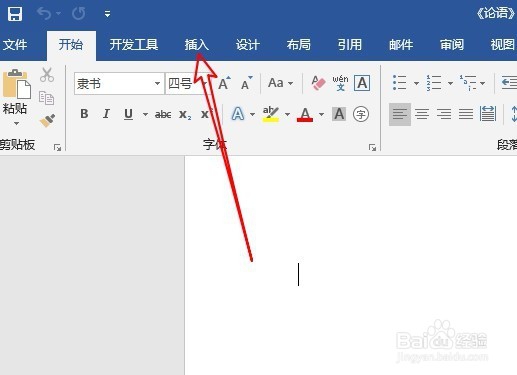Click the Clear Formatting eraser icon
Screen dimensions: 517x375
pyautogui.click(x=318, y=83)
